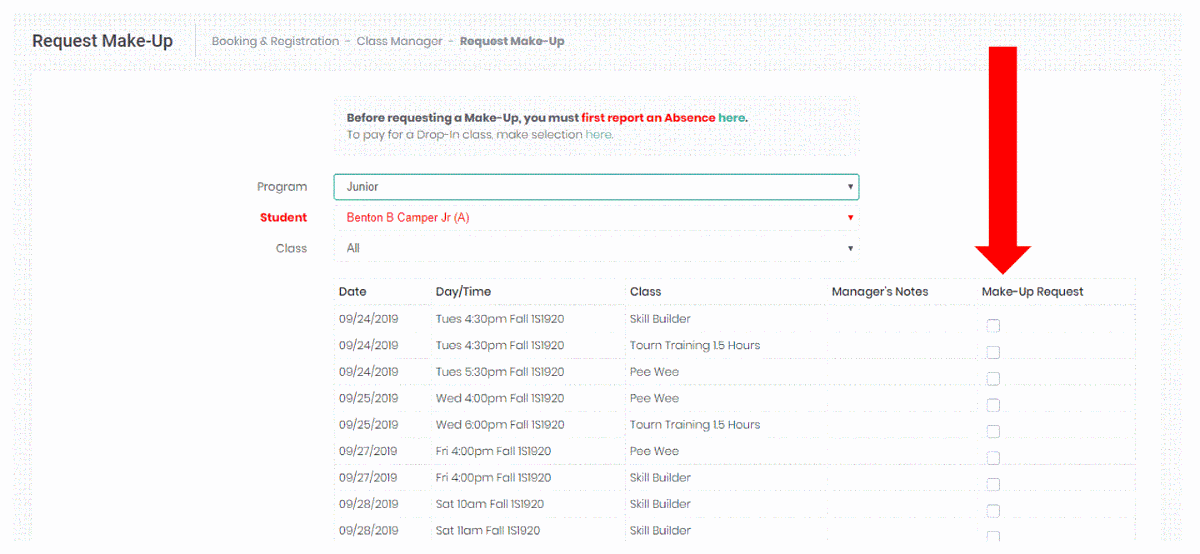Image resolution: width=1200 pixels, height=554 pixels.
Task: Enable make-up request for Wed 4:00pm Pee Wee
Action: [x=993, y=405]
